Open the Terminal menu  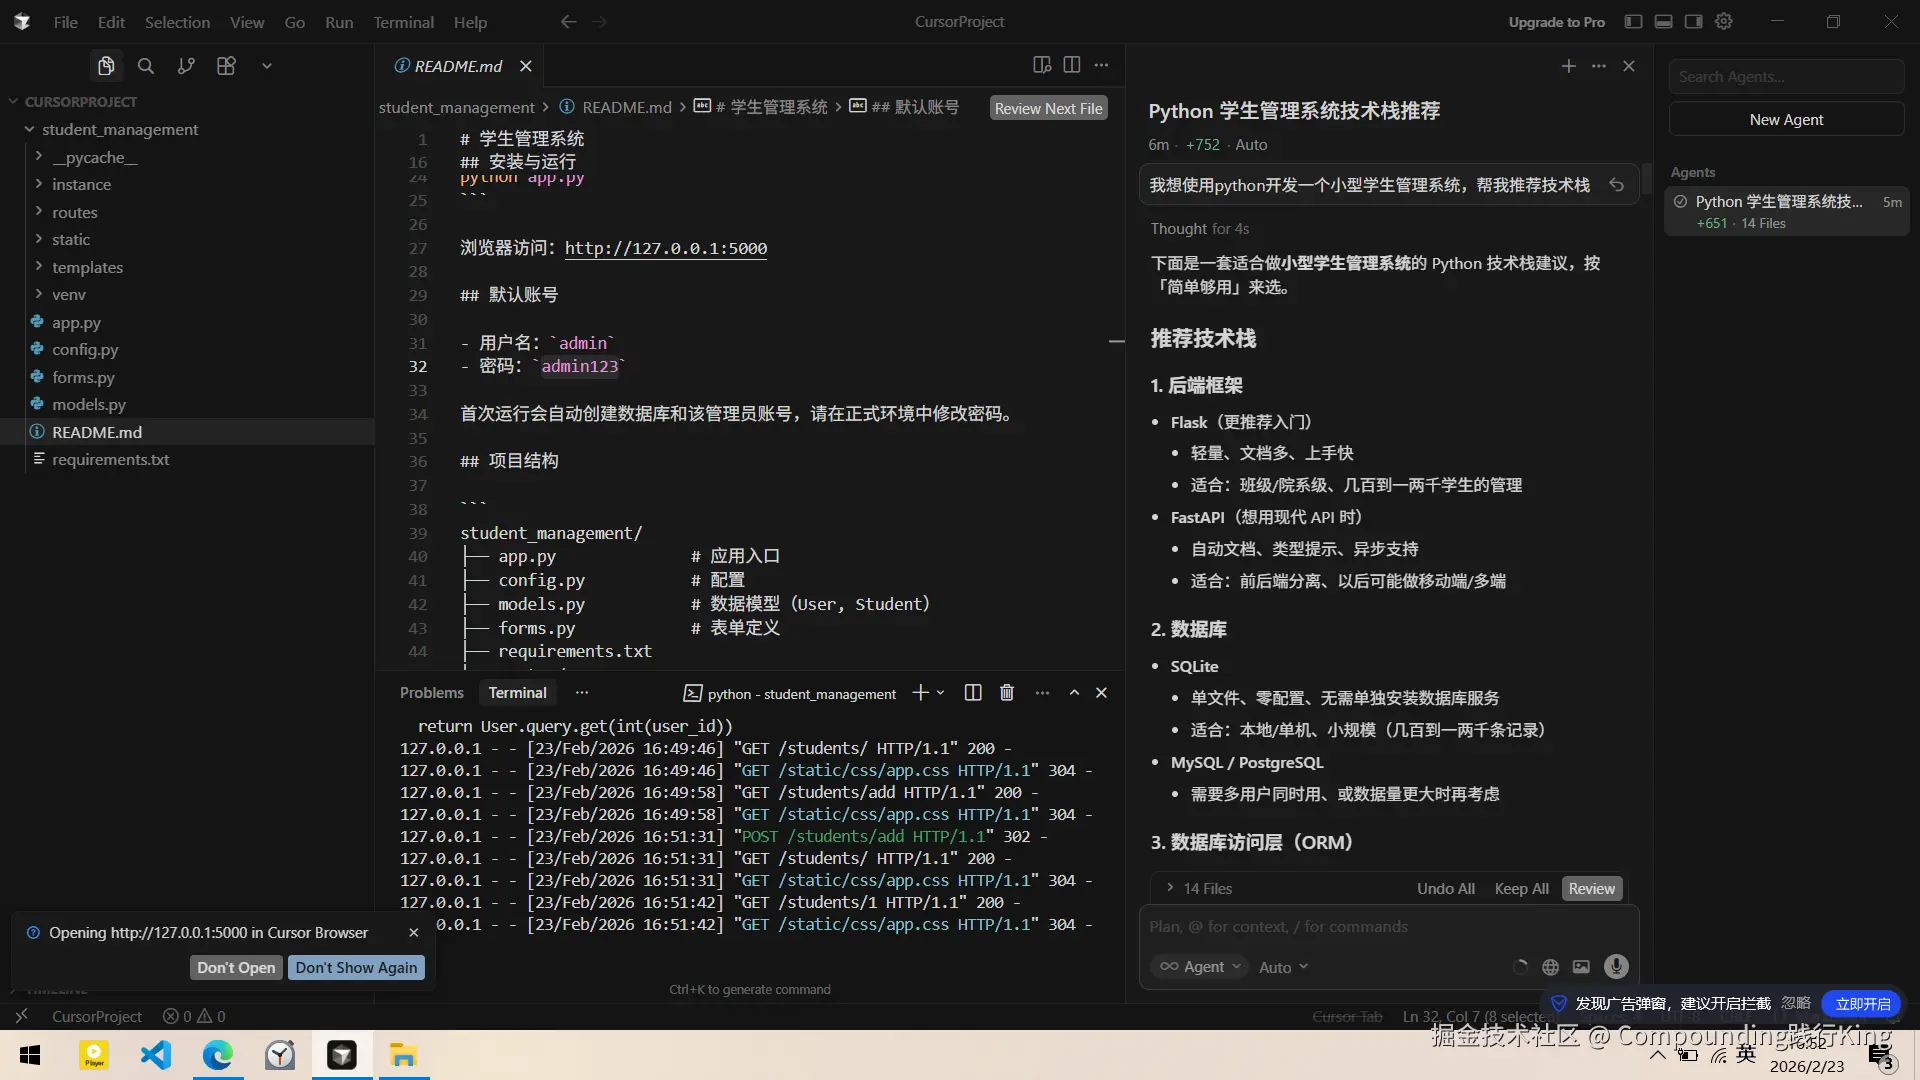click(x=403, y=22)
